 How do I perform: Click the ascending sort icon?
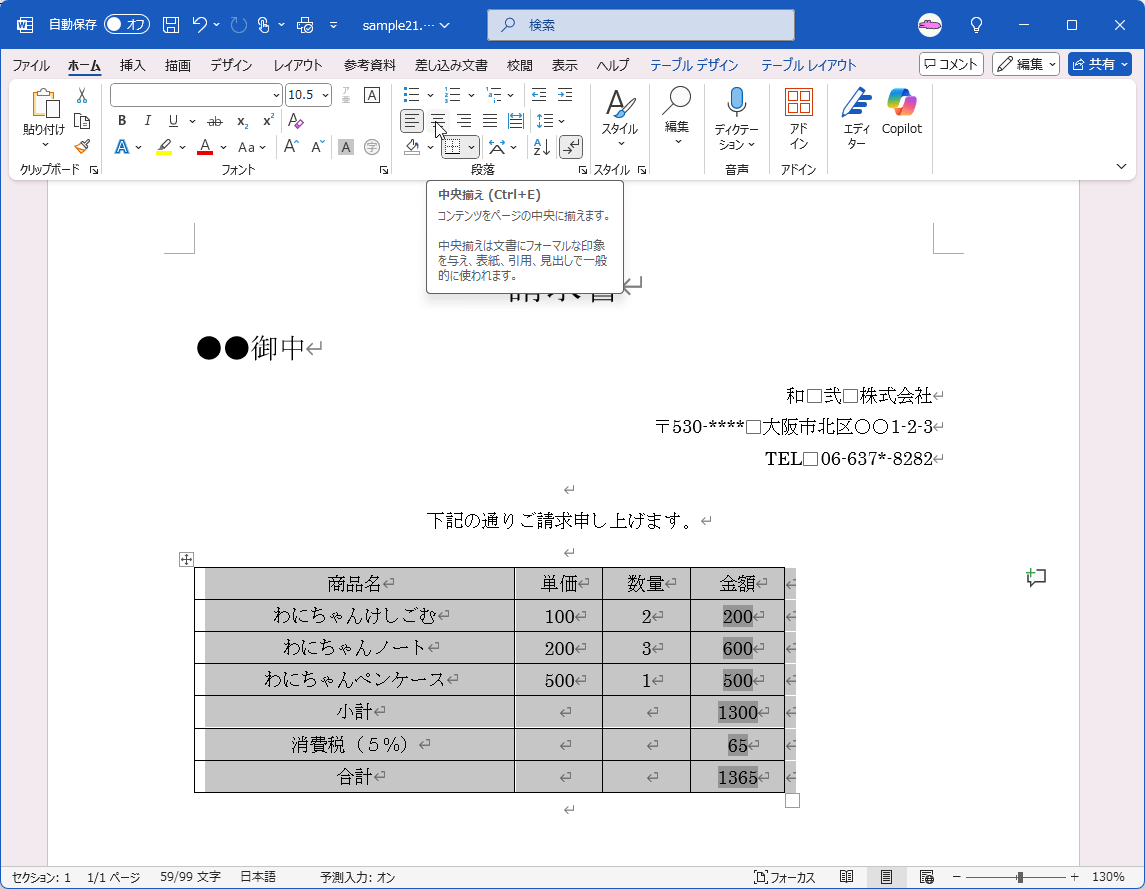541,147
